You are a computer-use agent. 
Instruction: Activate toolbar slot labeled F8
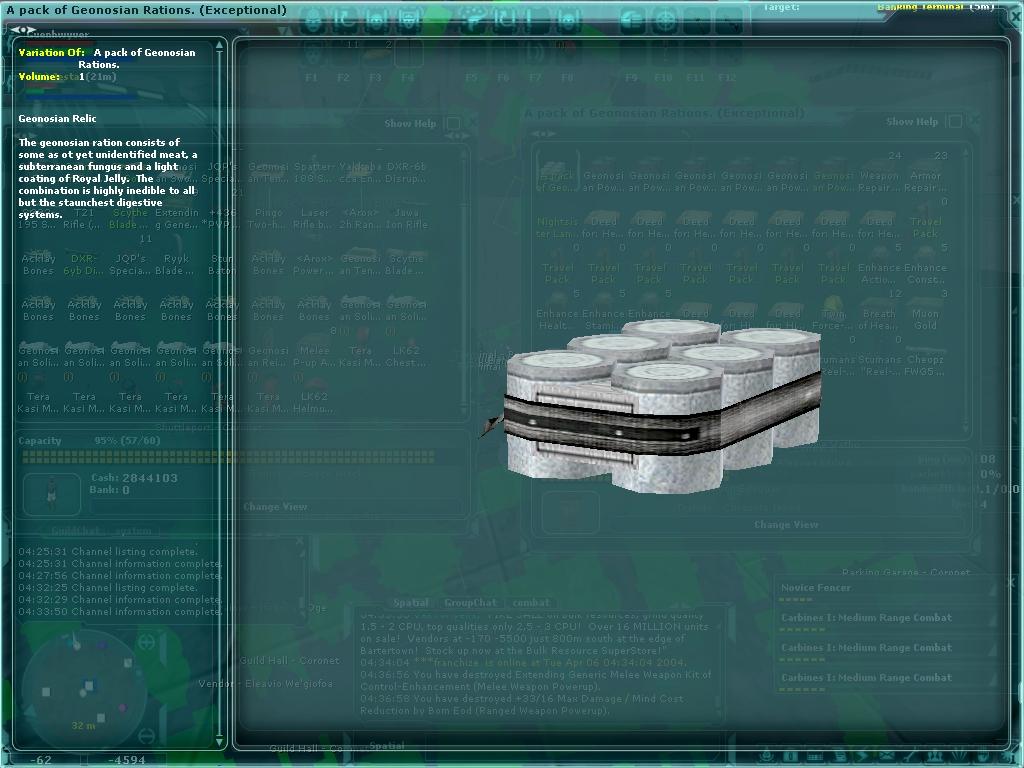tap(568, 54)
